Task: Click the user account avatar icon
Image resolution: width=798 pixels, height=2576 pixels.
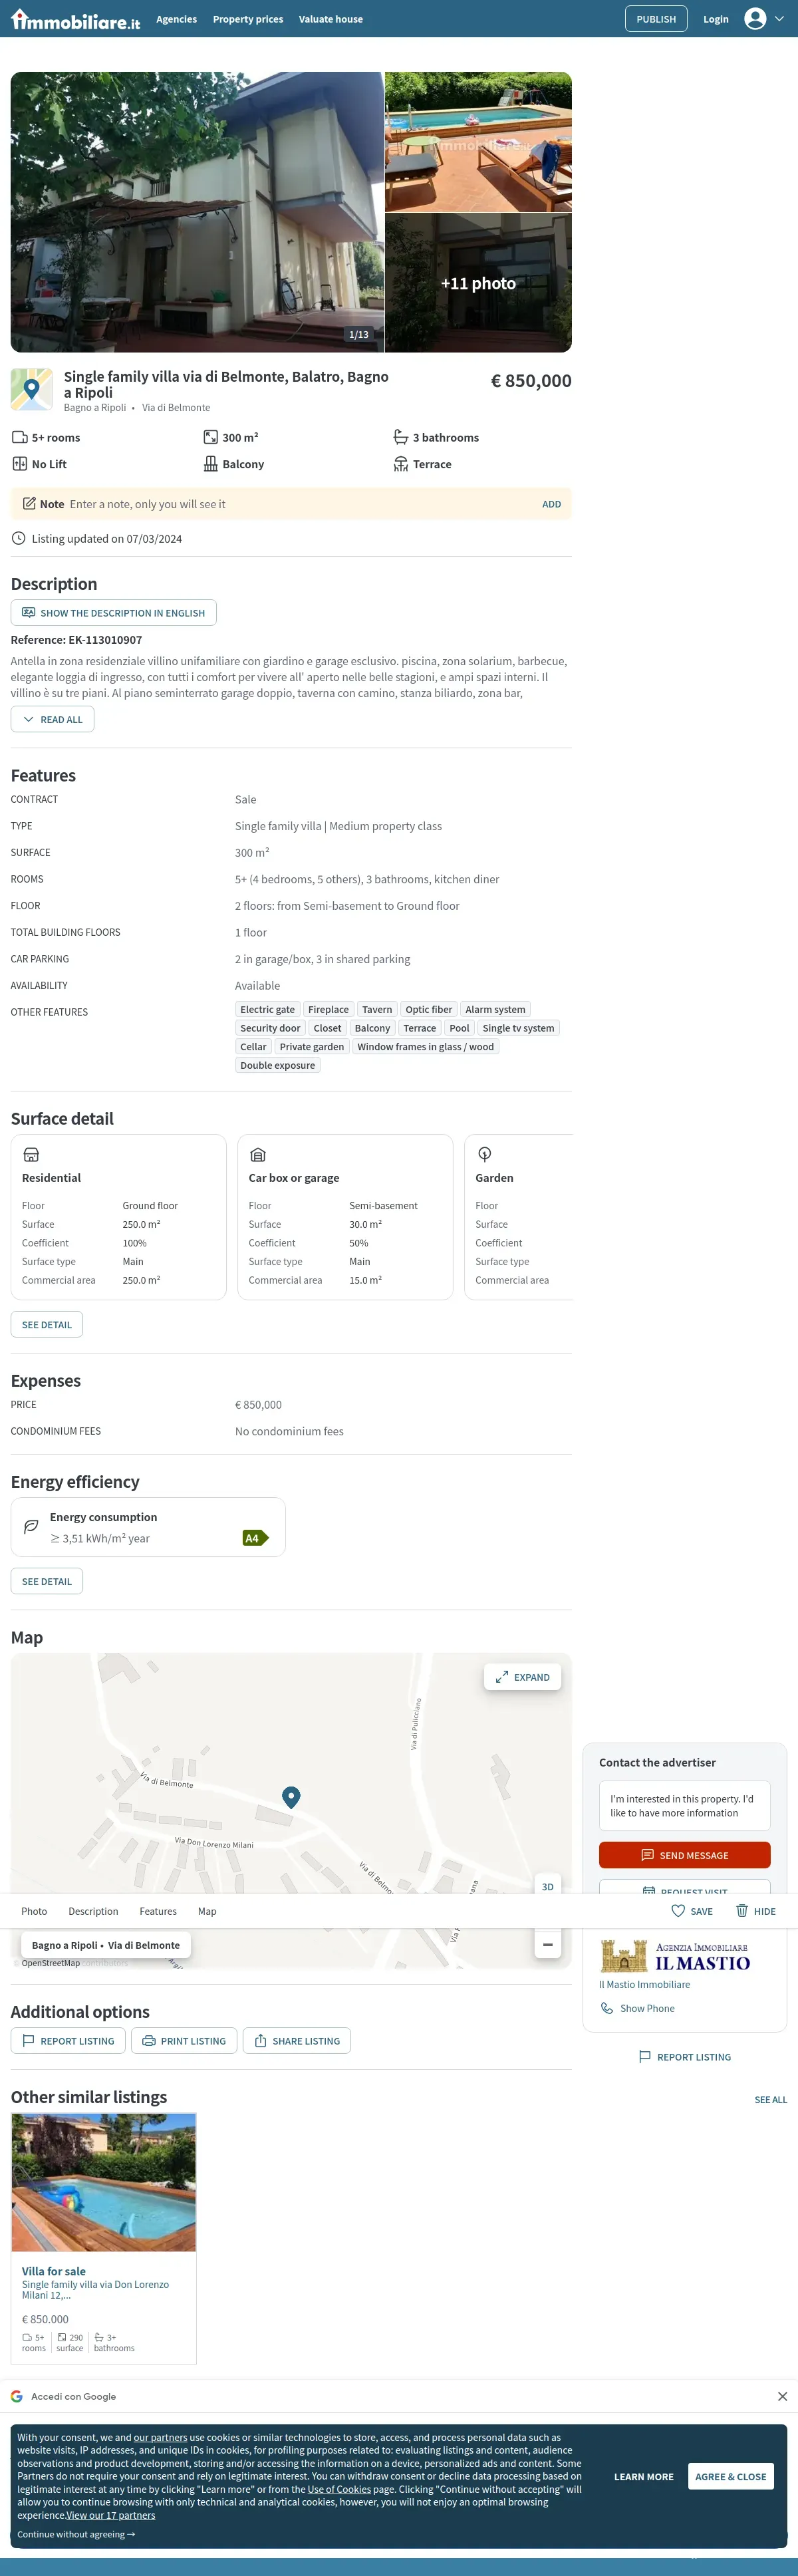Action: (755, 19)
